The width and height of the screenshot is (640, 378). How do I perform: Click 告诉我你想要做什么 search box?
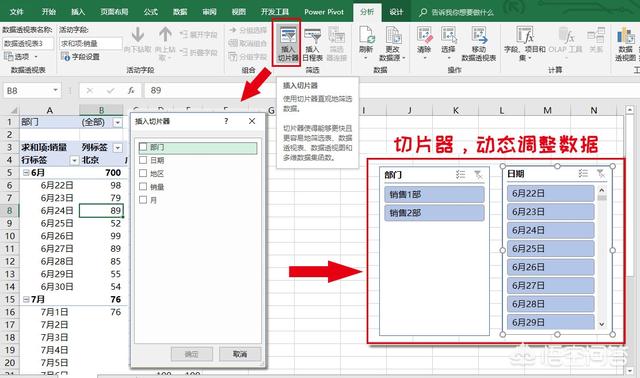tap(457, 12)
